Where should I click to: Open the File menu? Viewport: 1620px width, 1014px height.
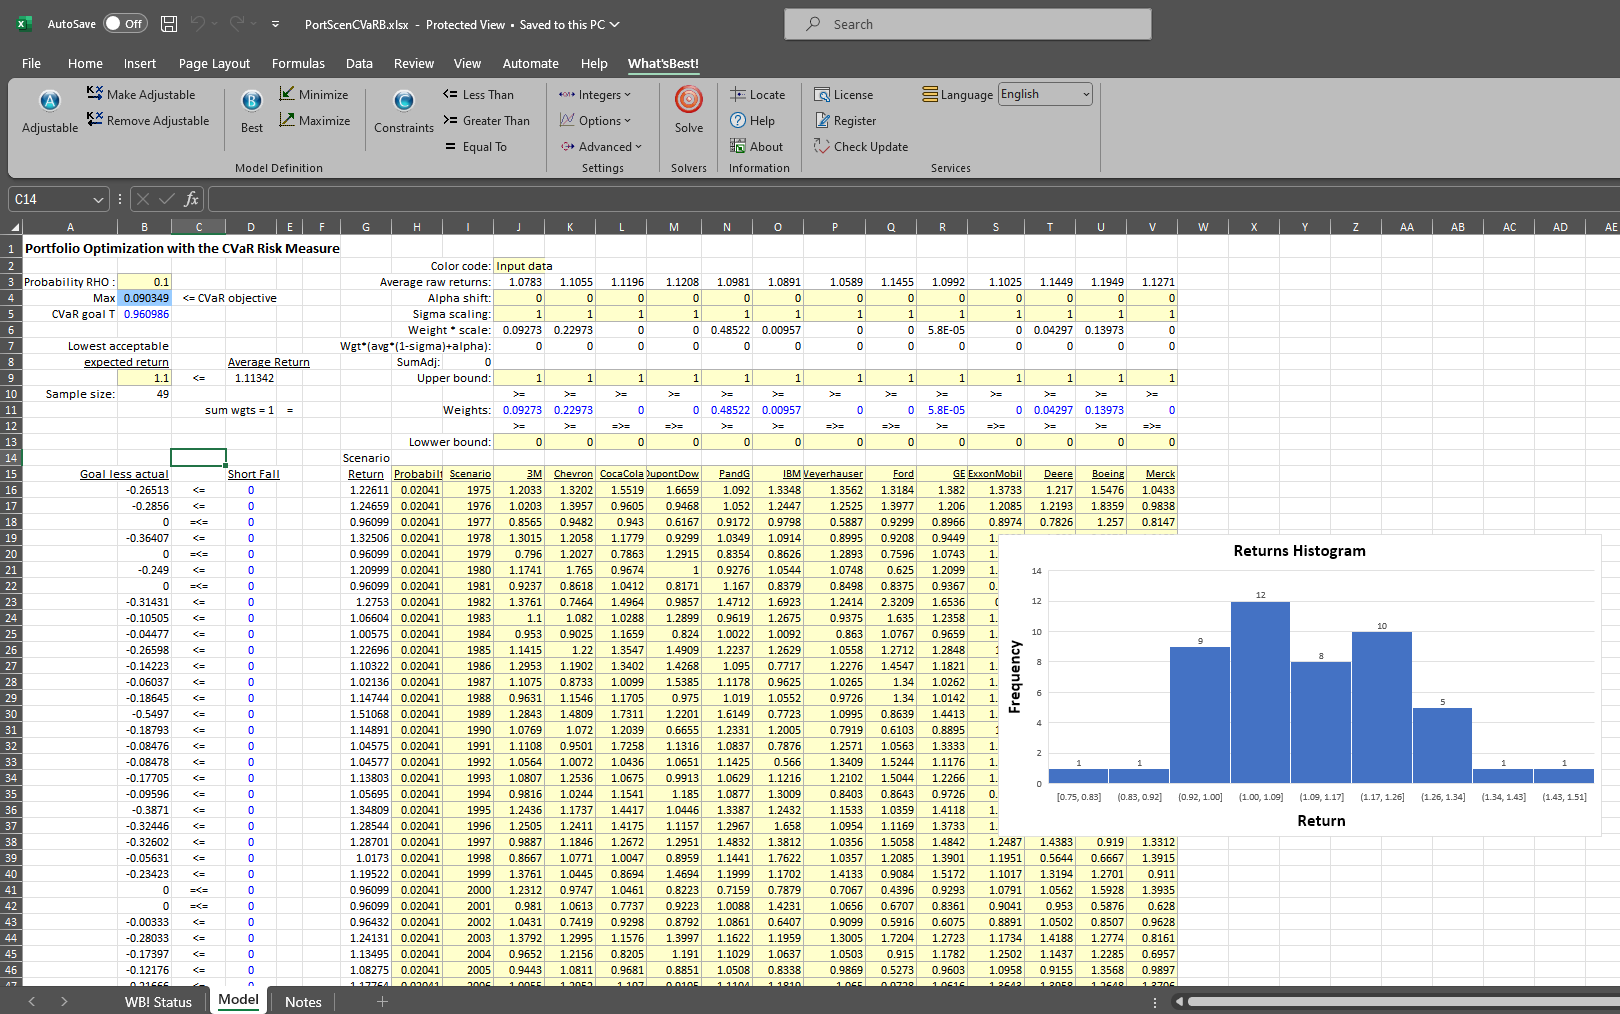[x=31, y=63]
